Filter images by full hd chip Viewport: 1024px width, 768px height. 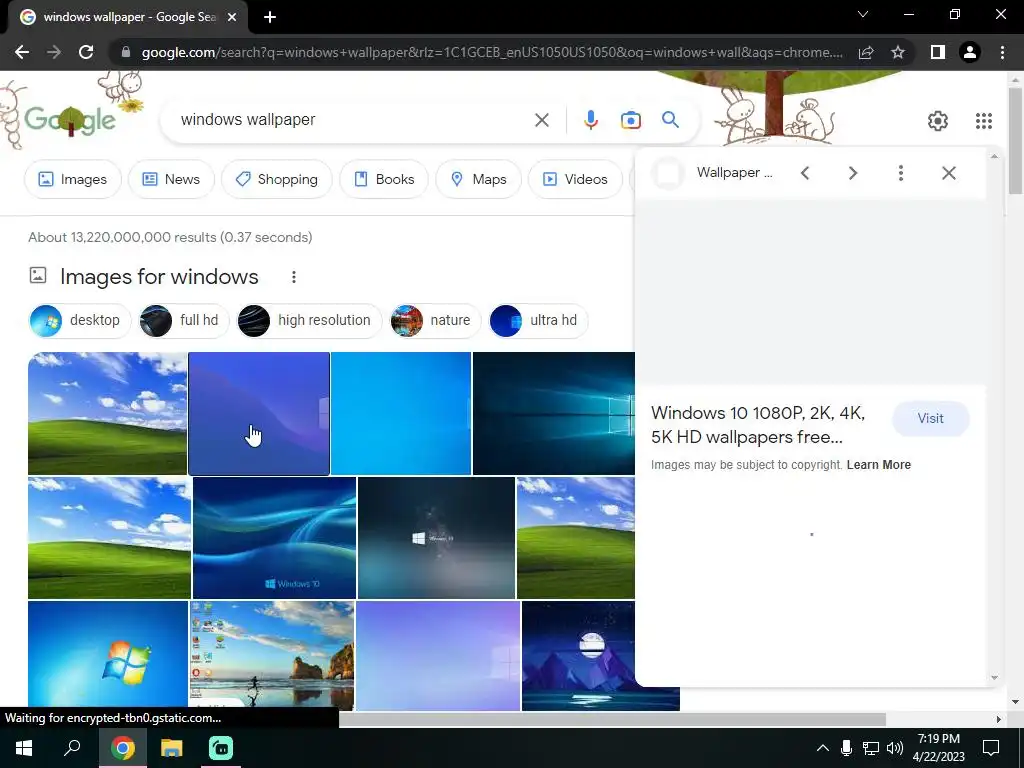click(x=184, y=321)
